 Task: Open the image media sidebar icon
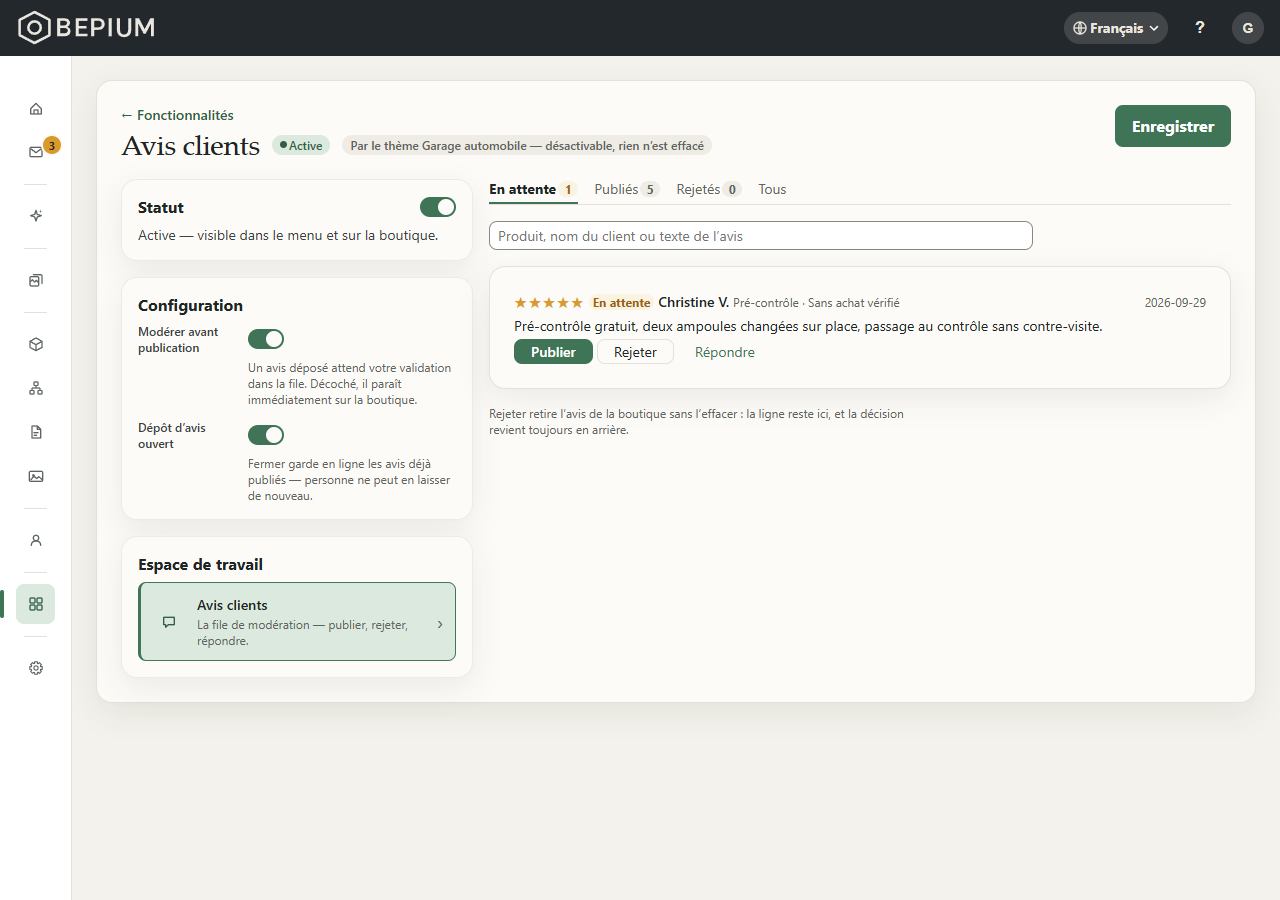(x=36, y=476)
